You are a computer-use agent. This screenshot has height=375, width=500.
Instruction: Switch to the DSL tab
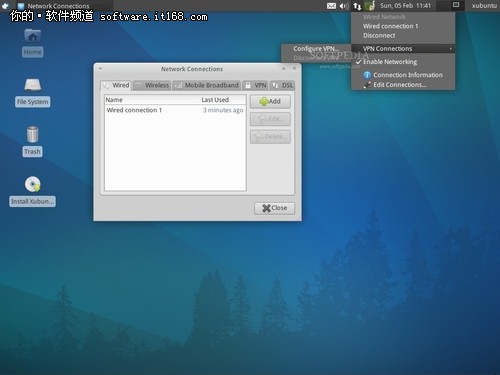(x=282, y=85)
